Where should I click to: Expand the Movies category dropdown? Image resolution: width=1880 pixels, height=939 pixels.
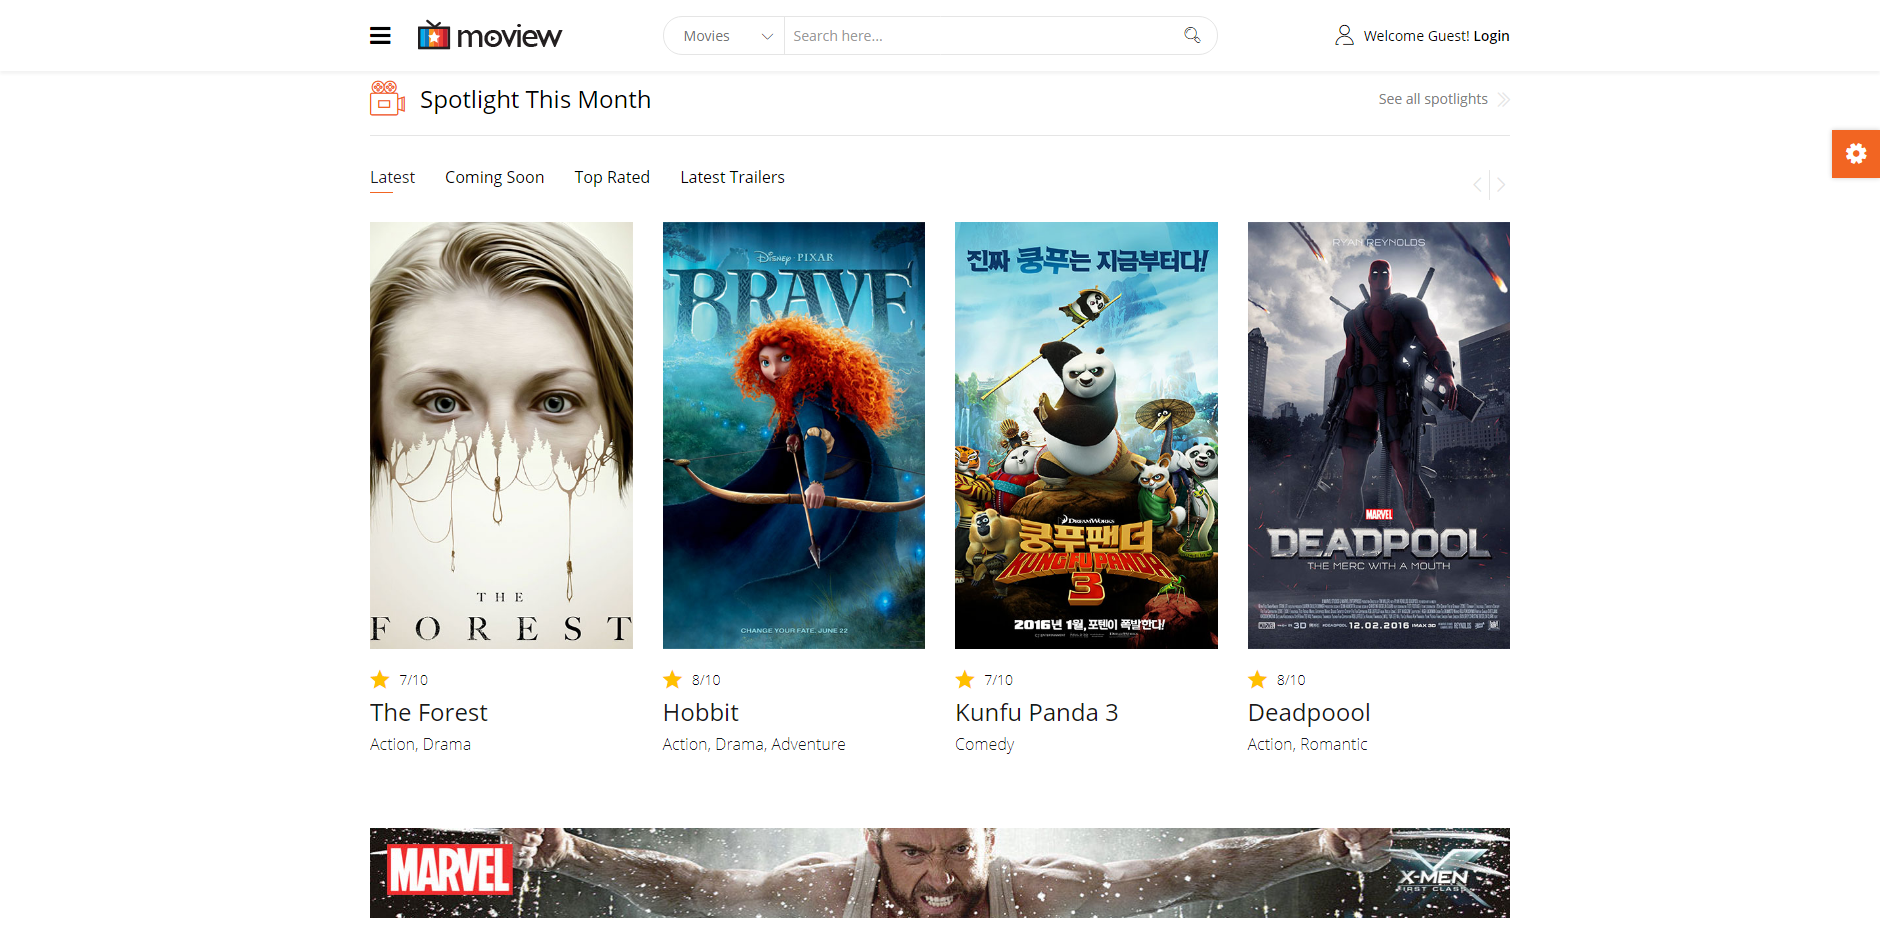point(725,36)
